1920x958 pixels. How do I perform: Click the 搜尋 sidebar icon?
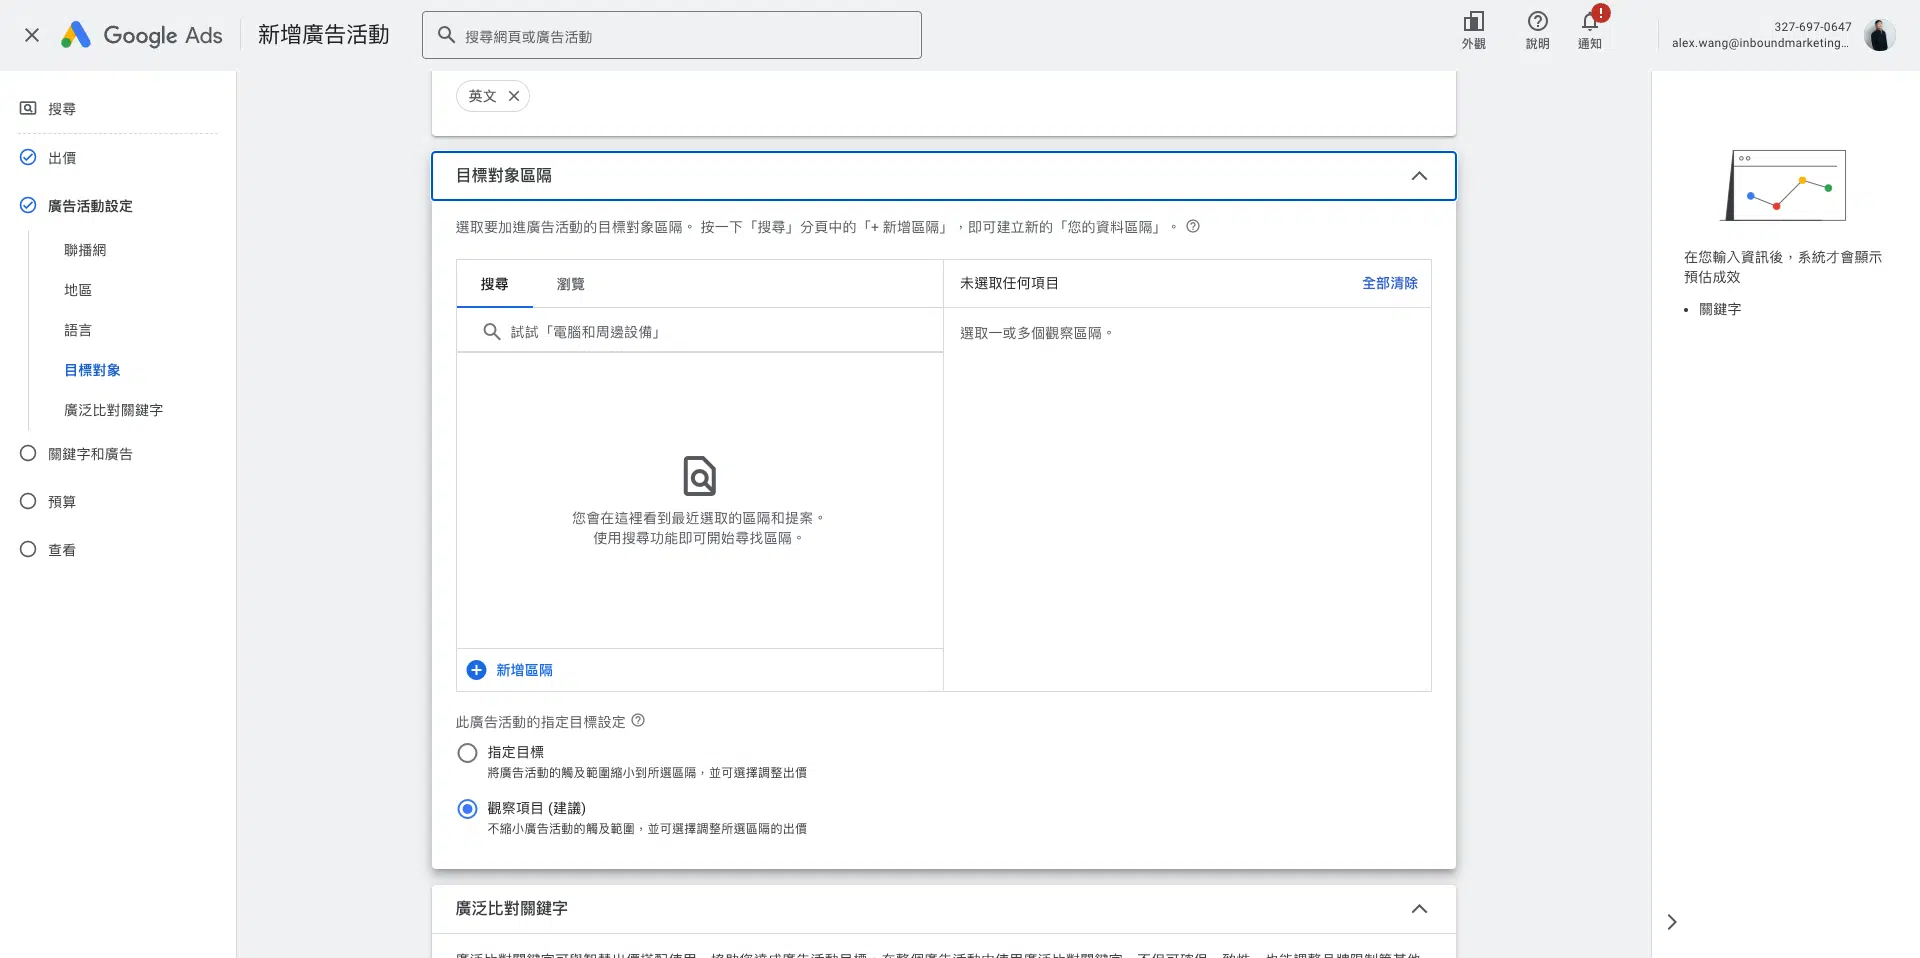pos(28,108)
